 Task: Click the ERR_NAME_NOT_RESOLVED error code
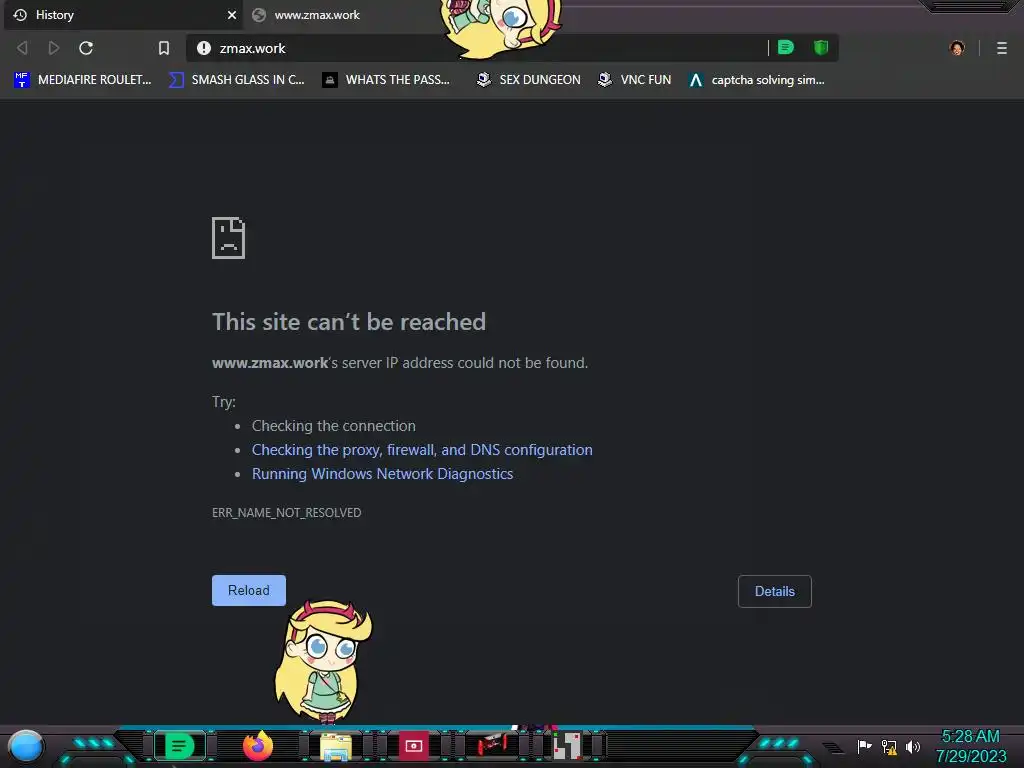[287, 513]
